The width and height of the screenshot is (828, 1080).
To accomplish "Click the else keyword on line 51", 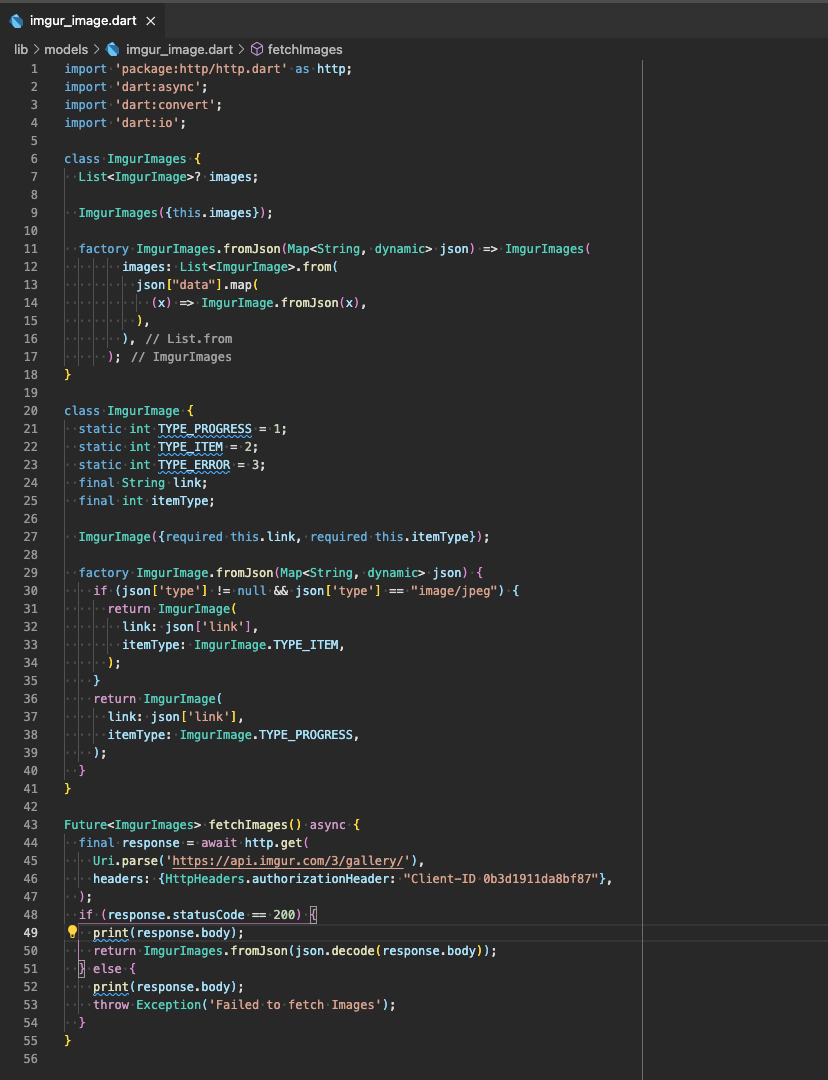I will pos(107,968).
